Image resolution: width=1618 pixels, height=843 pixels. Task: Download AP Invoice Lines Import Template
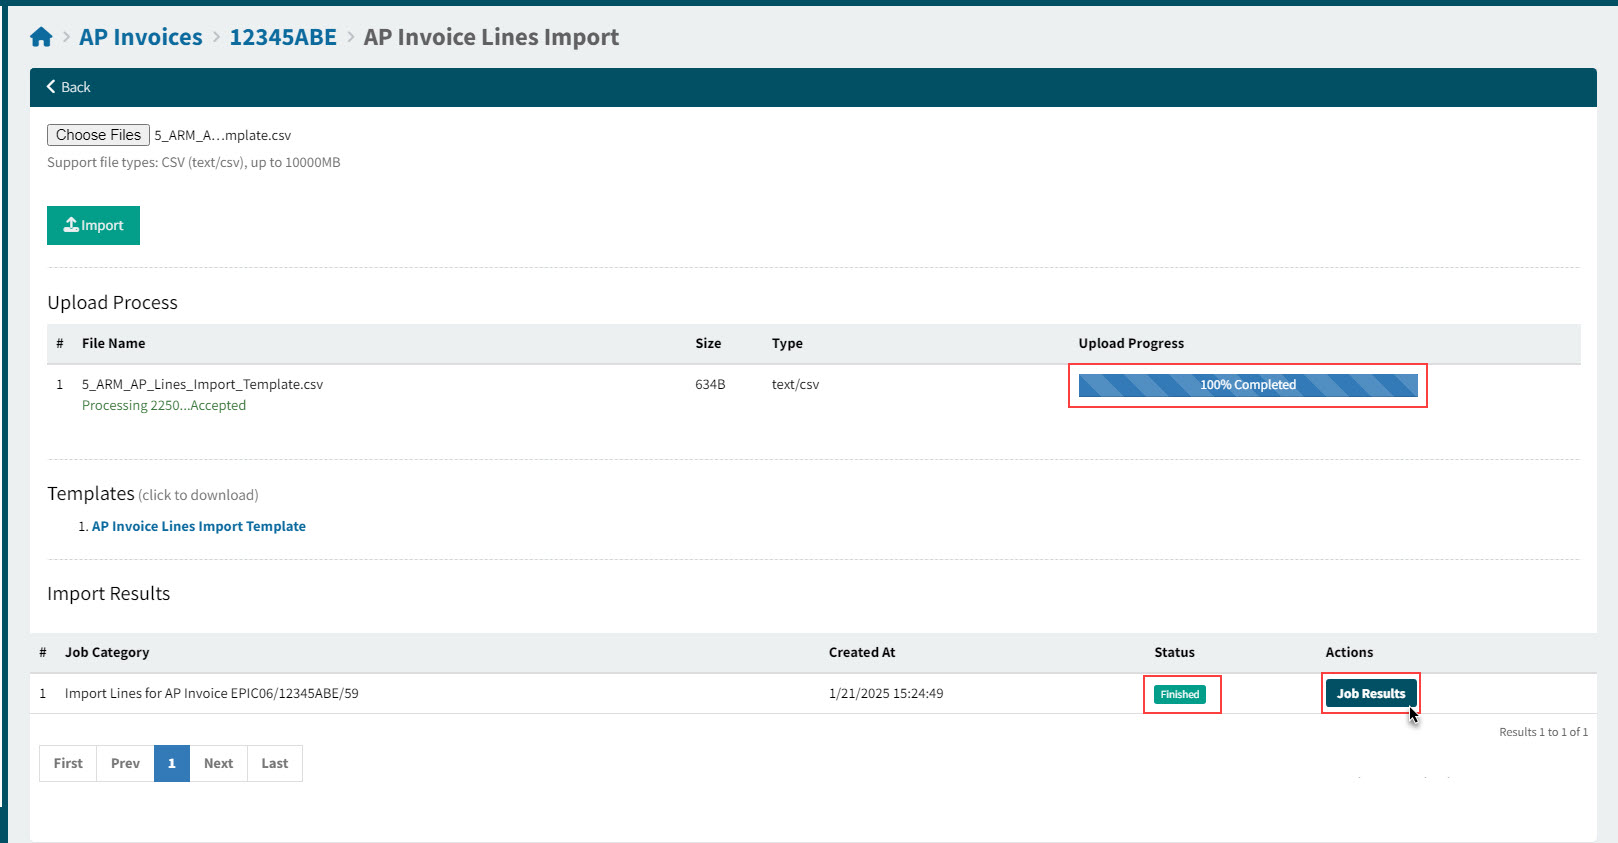coord(198,526)
